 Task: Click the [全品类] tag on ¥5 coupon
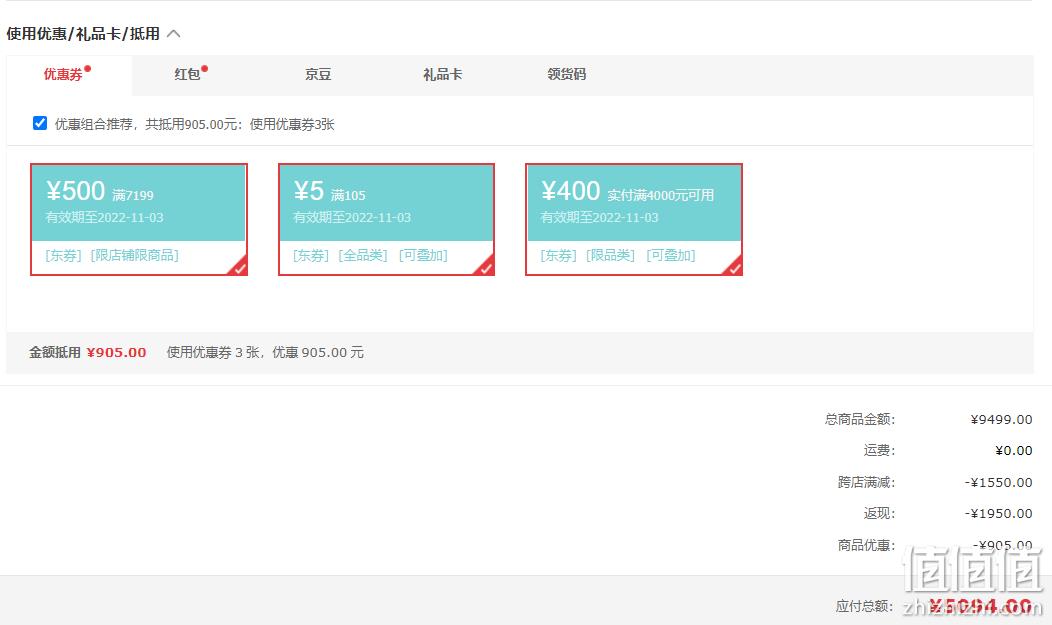click(x=363, y=255)
